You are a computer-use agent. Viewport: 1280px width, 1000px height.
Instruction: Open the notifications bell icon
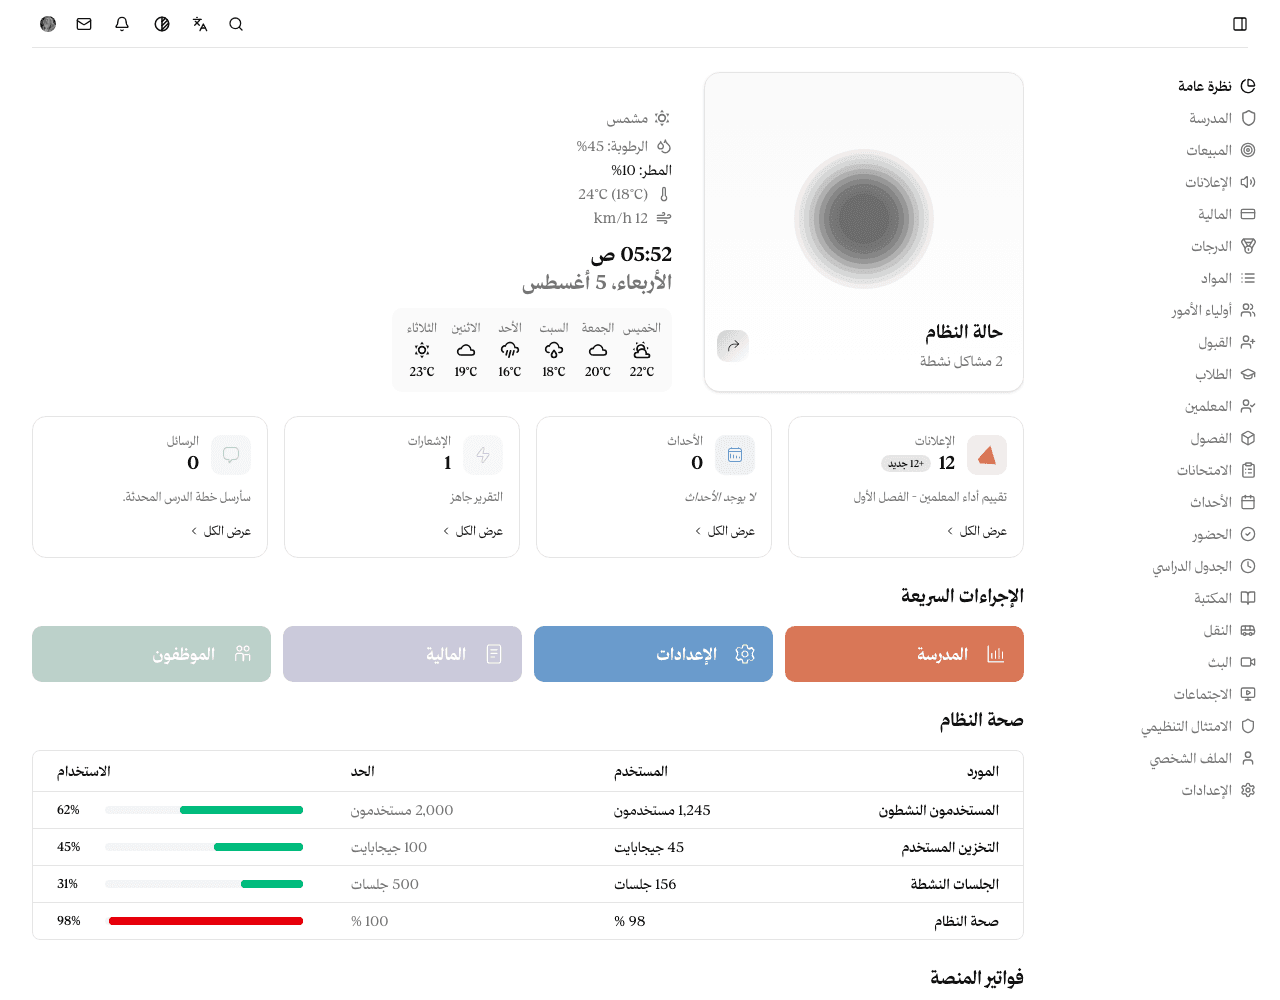click(x=122, y=24)
